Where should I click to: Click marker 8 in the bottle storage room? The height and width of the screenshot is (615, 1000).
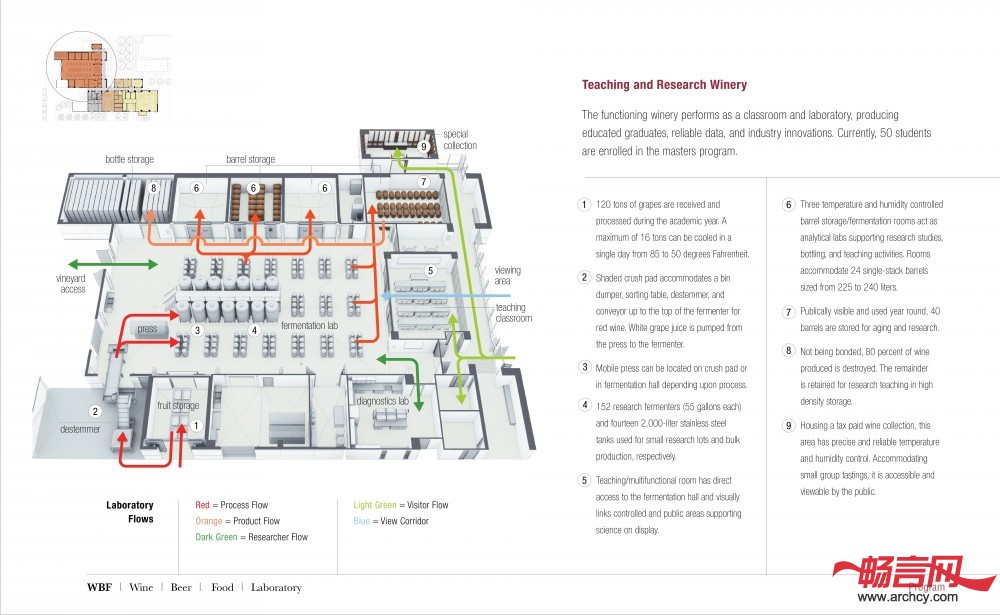[x=154, y=187]
